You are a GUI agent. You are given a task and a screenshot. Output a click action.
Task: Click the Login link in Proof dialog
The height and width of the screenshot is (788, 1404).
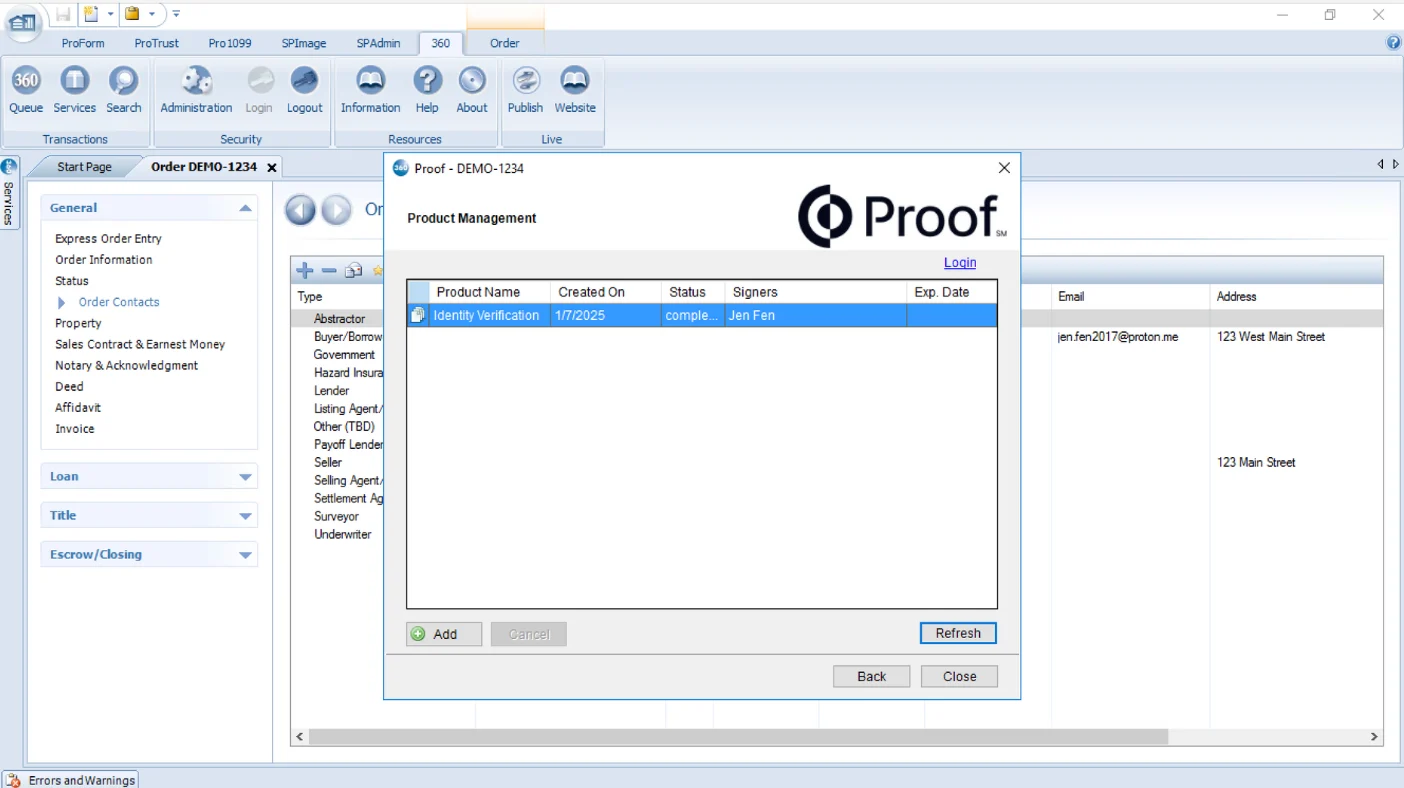960,263
